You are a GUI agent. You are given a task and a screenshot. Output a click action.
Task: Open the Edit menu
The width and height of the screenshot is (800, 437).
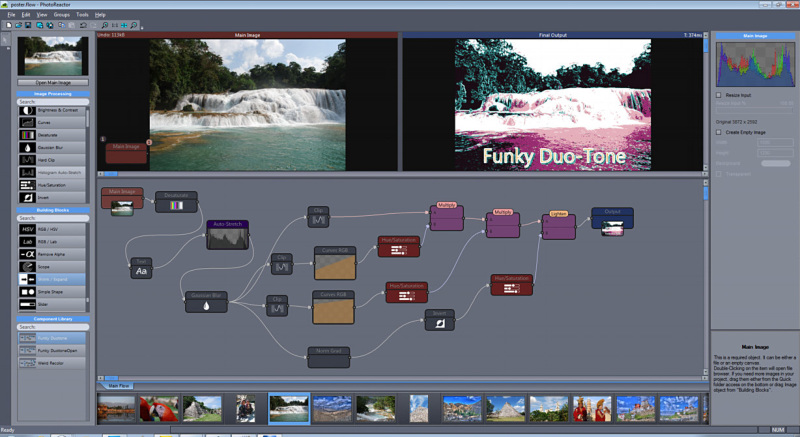26,15
